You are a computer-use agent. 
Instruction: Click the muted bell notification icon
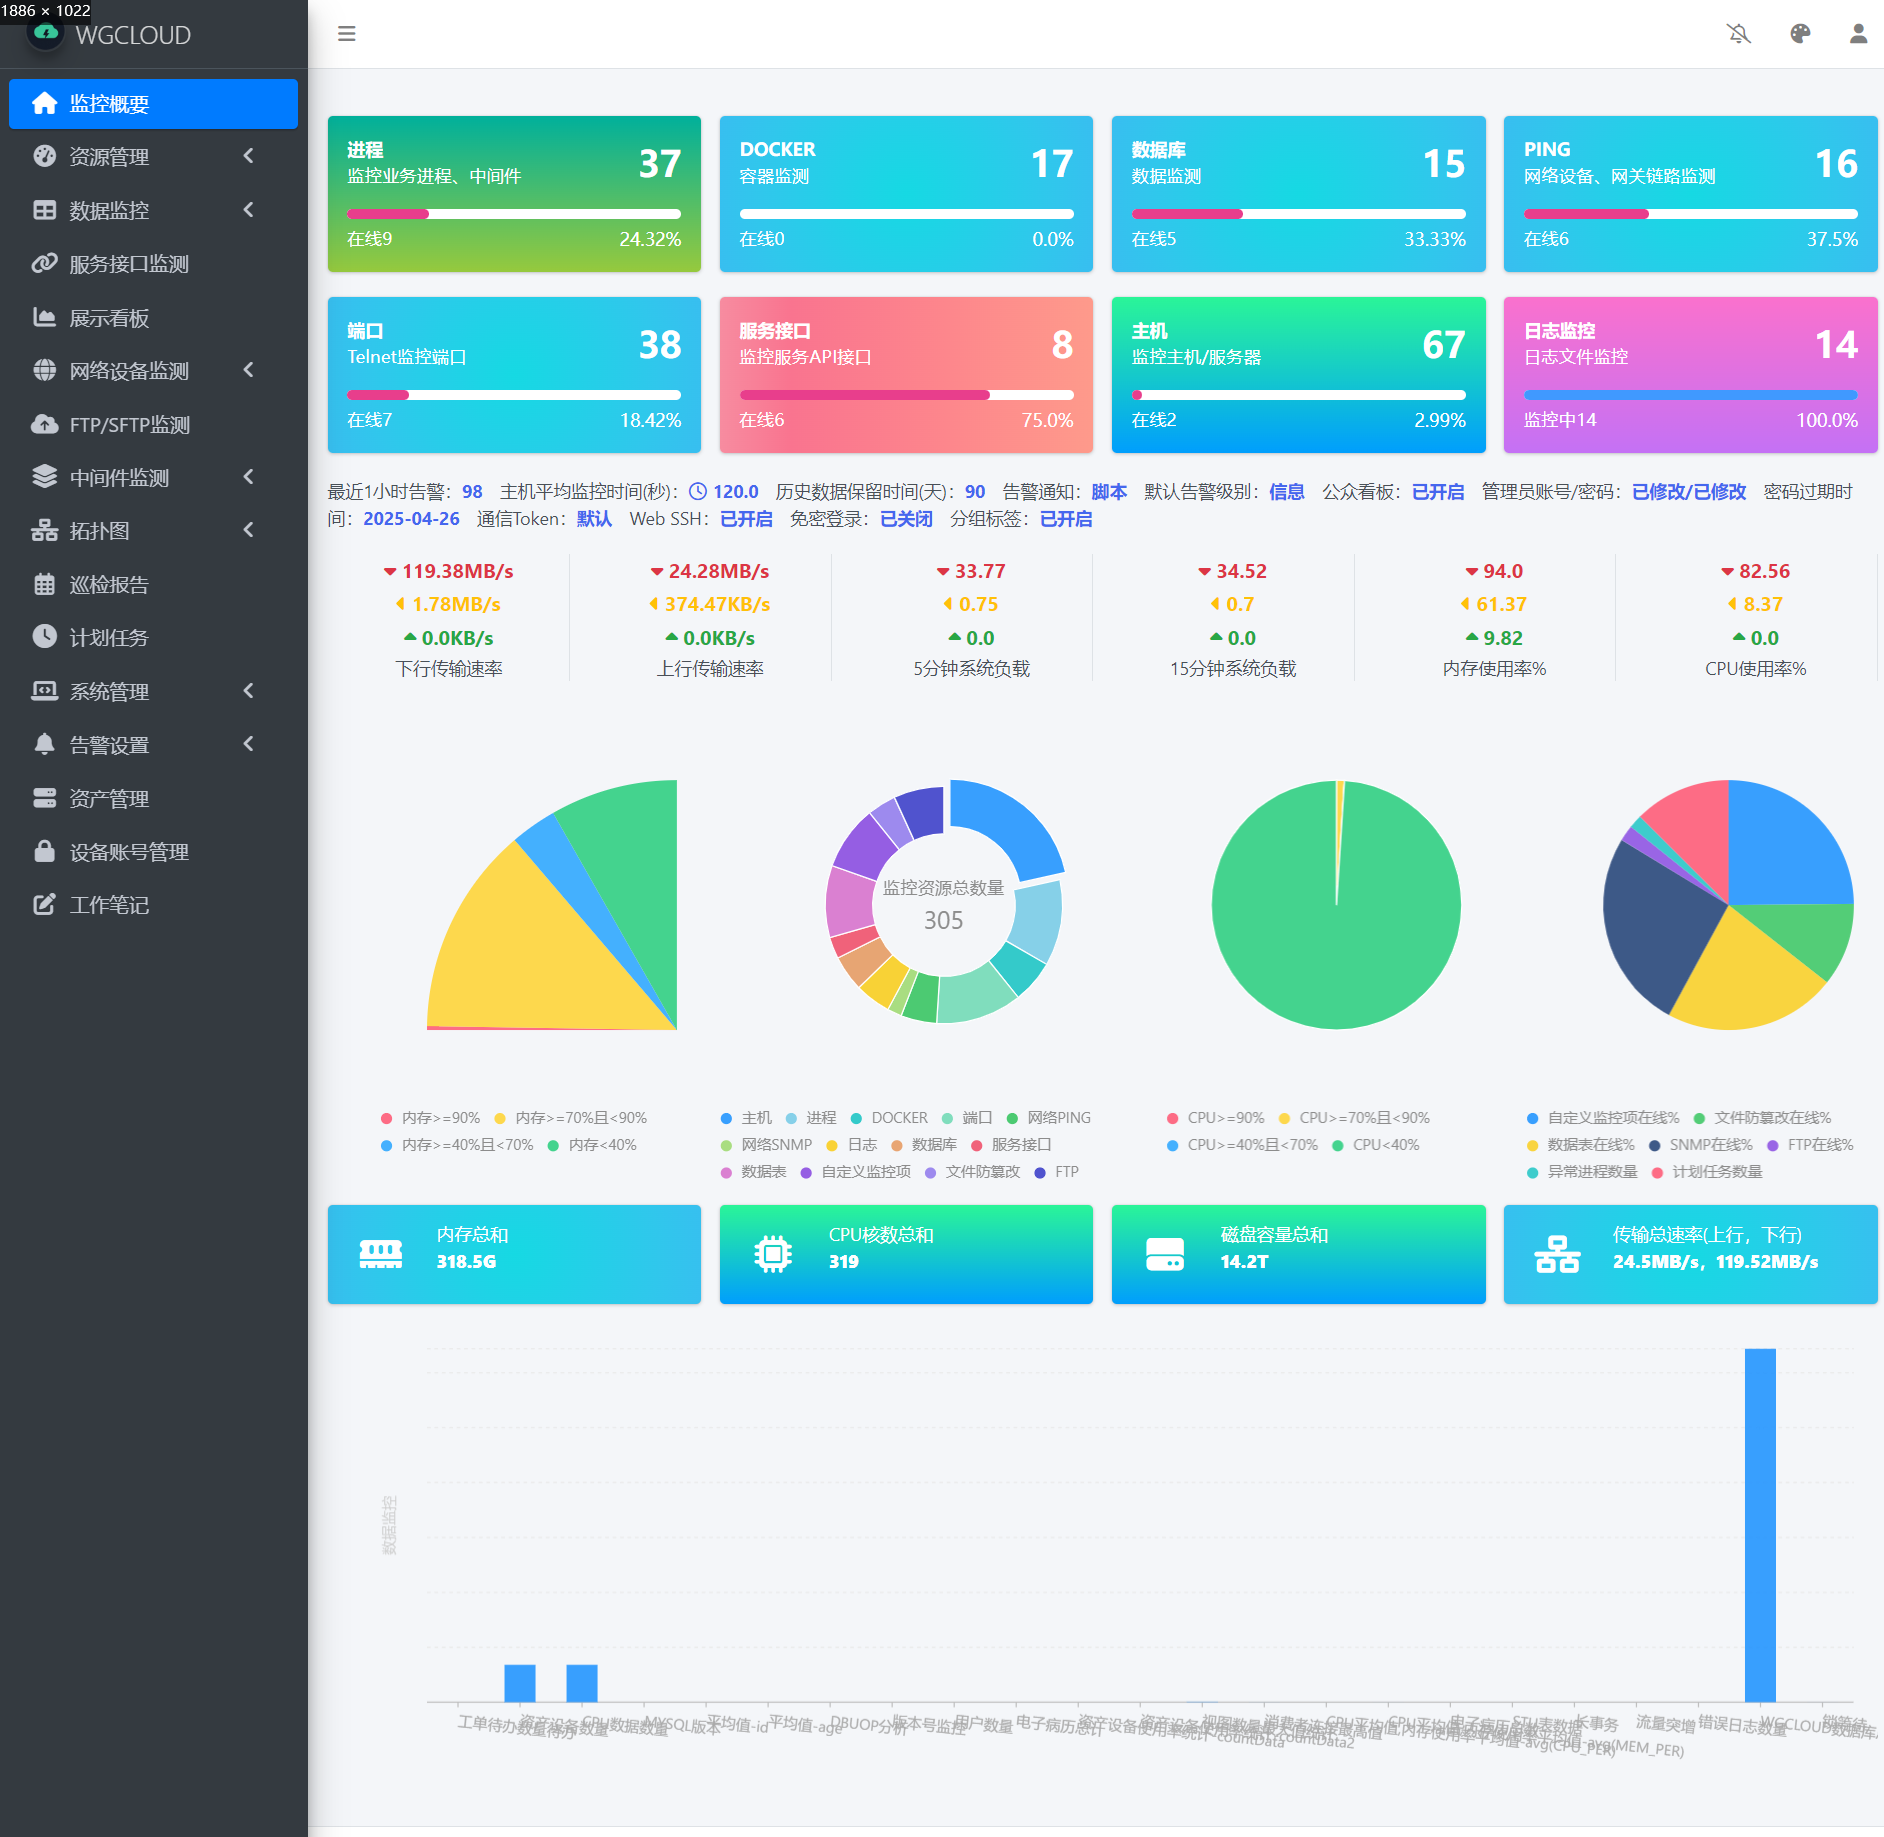[x=1739, y=34]
